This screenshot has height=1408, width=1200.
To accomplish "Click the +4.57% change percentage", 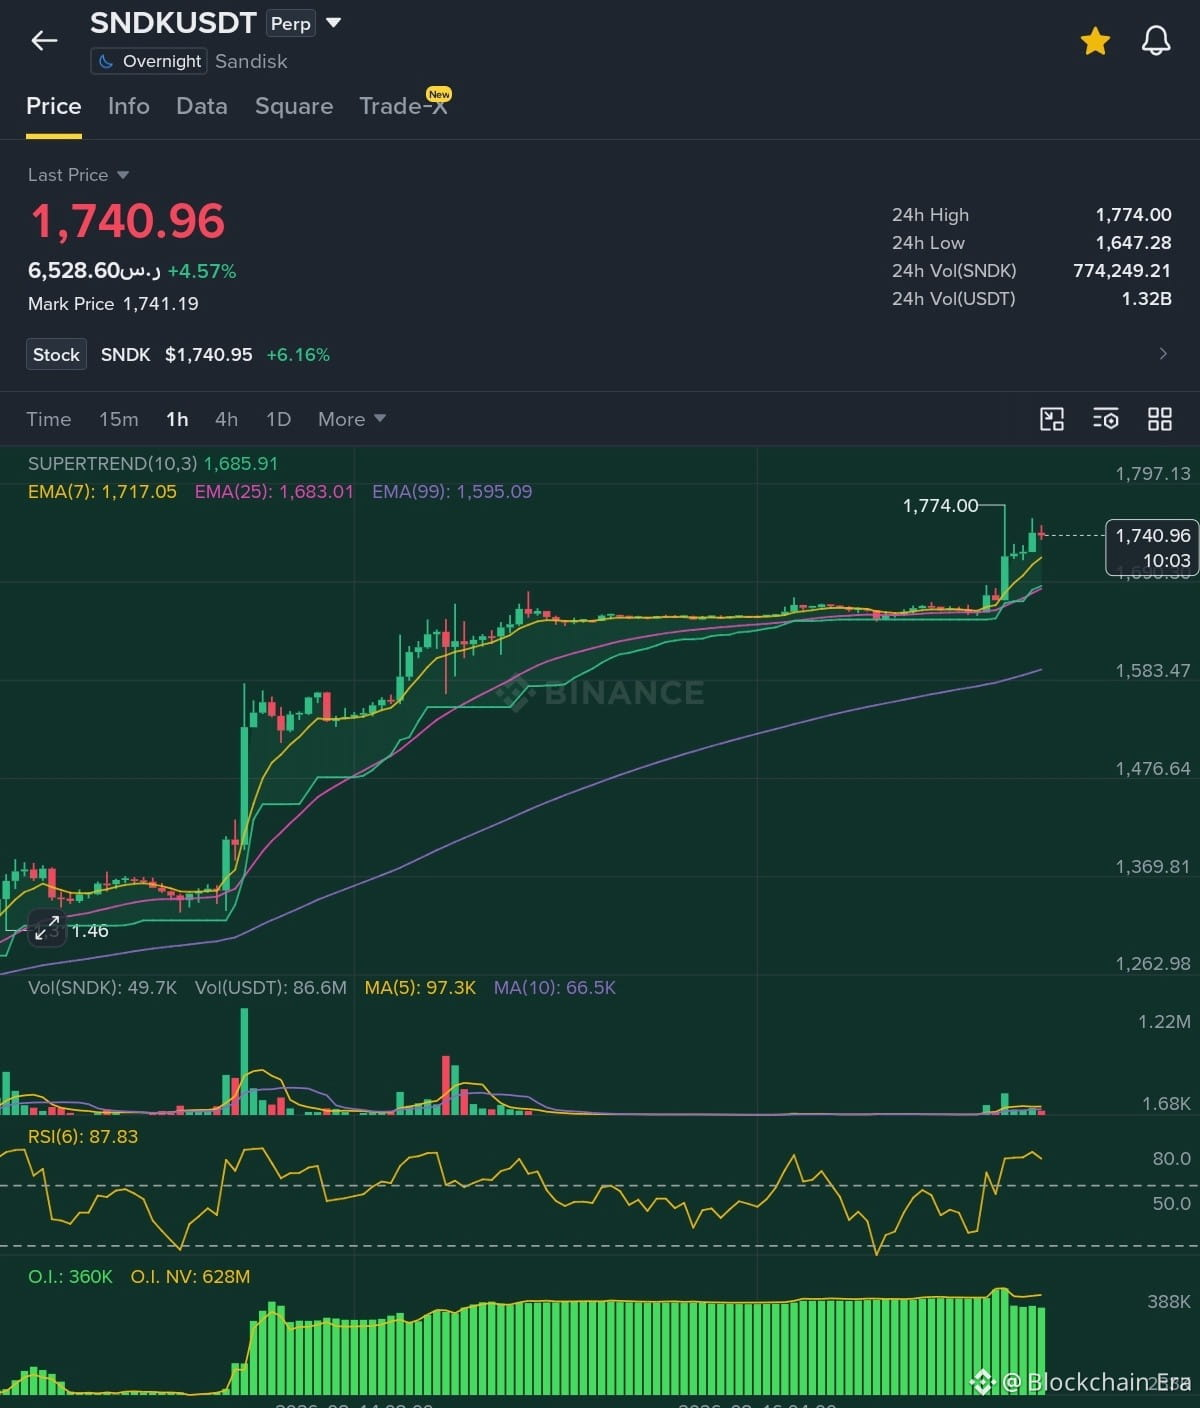I will pos(202,272).
